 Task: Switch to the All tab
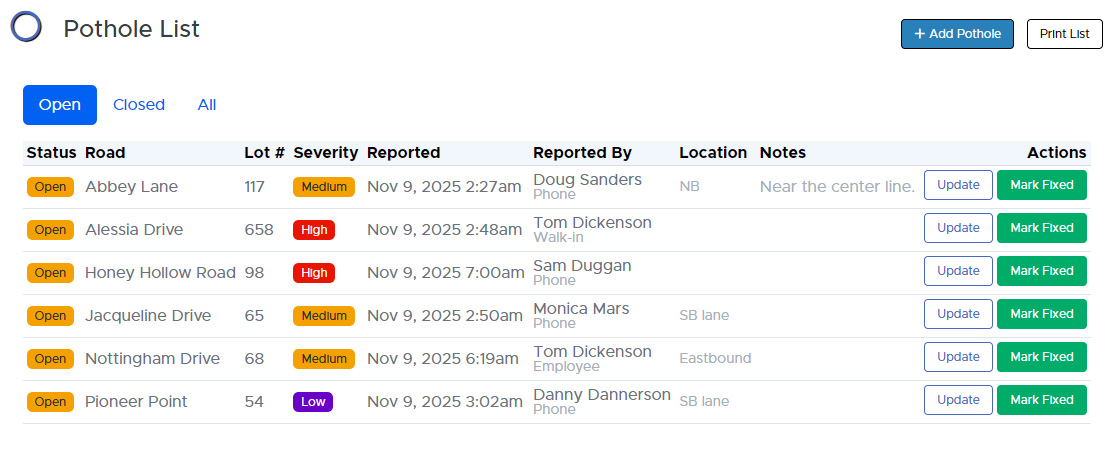coord(207,105)
